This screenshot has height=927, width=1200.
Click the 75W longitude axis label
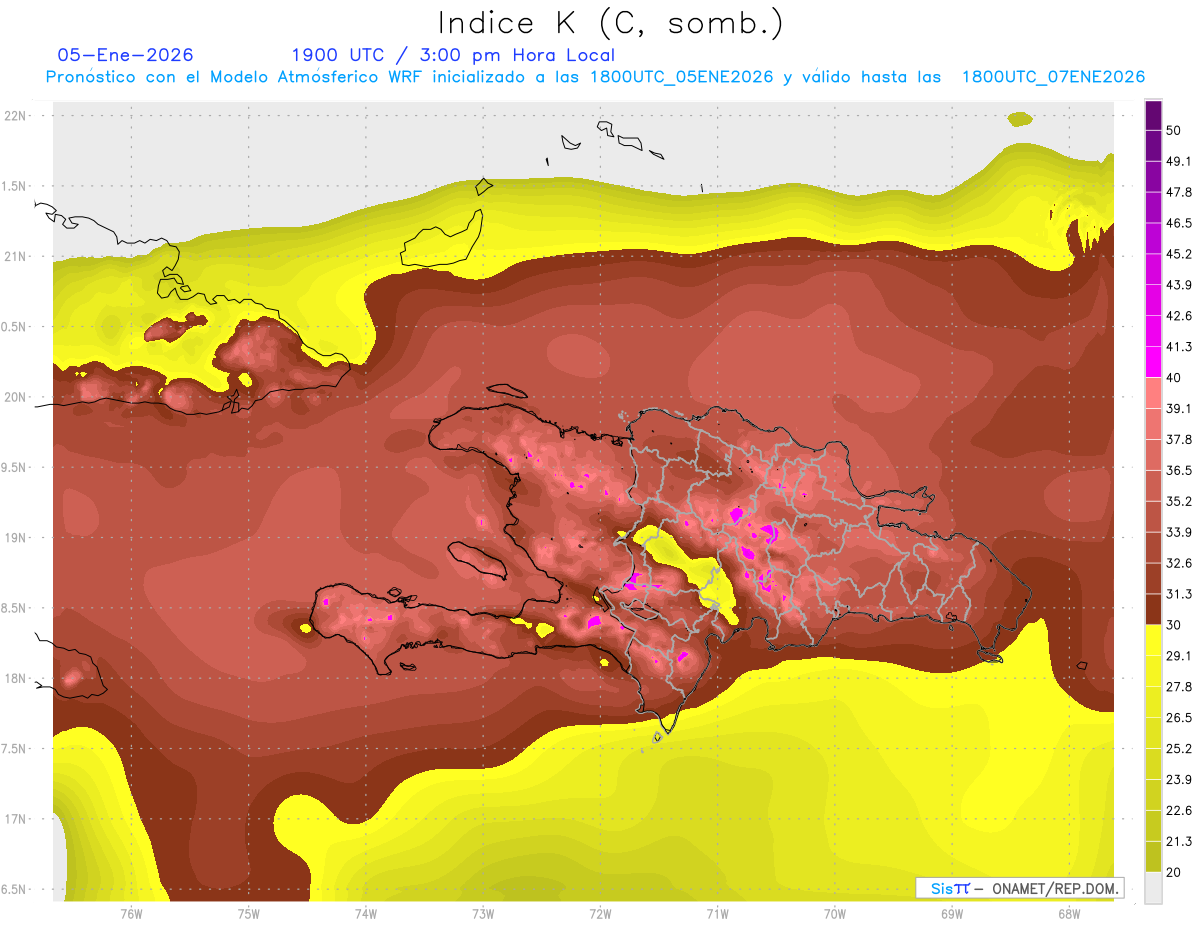click(x=249, y=913)
